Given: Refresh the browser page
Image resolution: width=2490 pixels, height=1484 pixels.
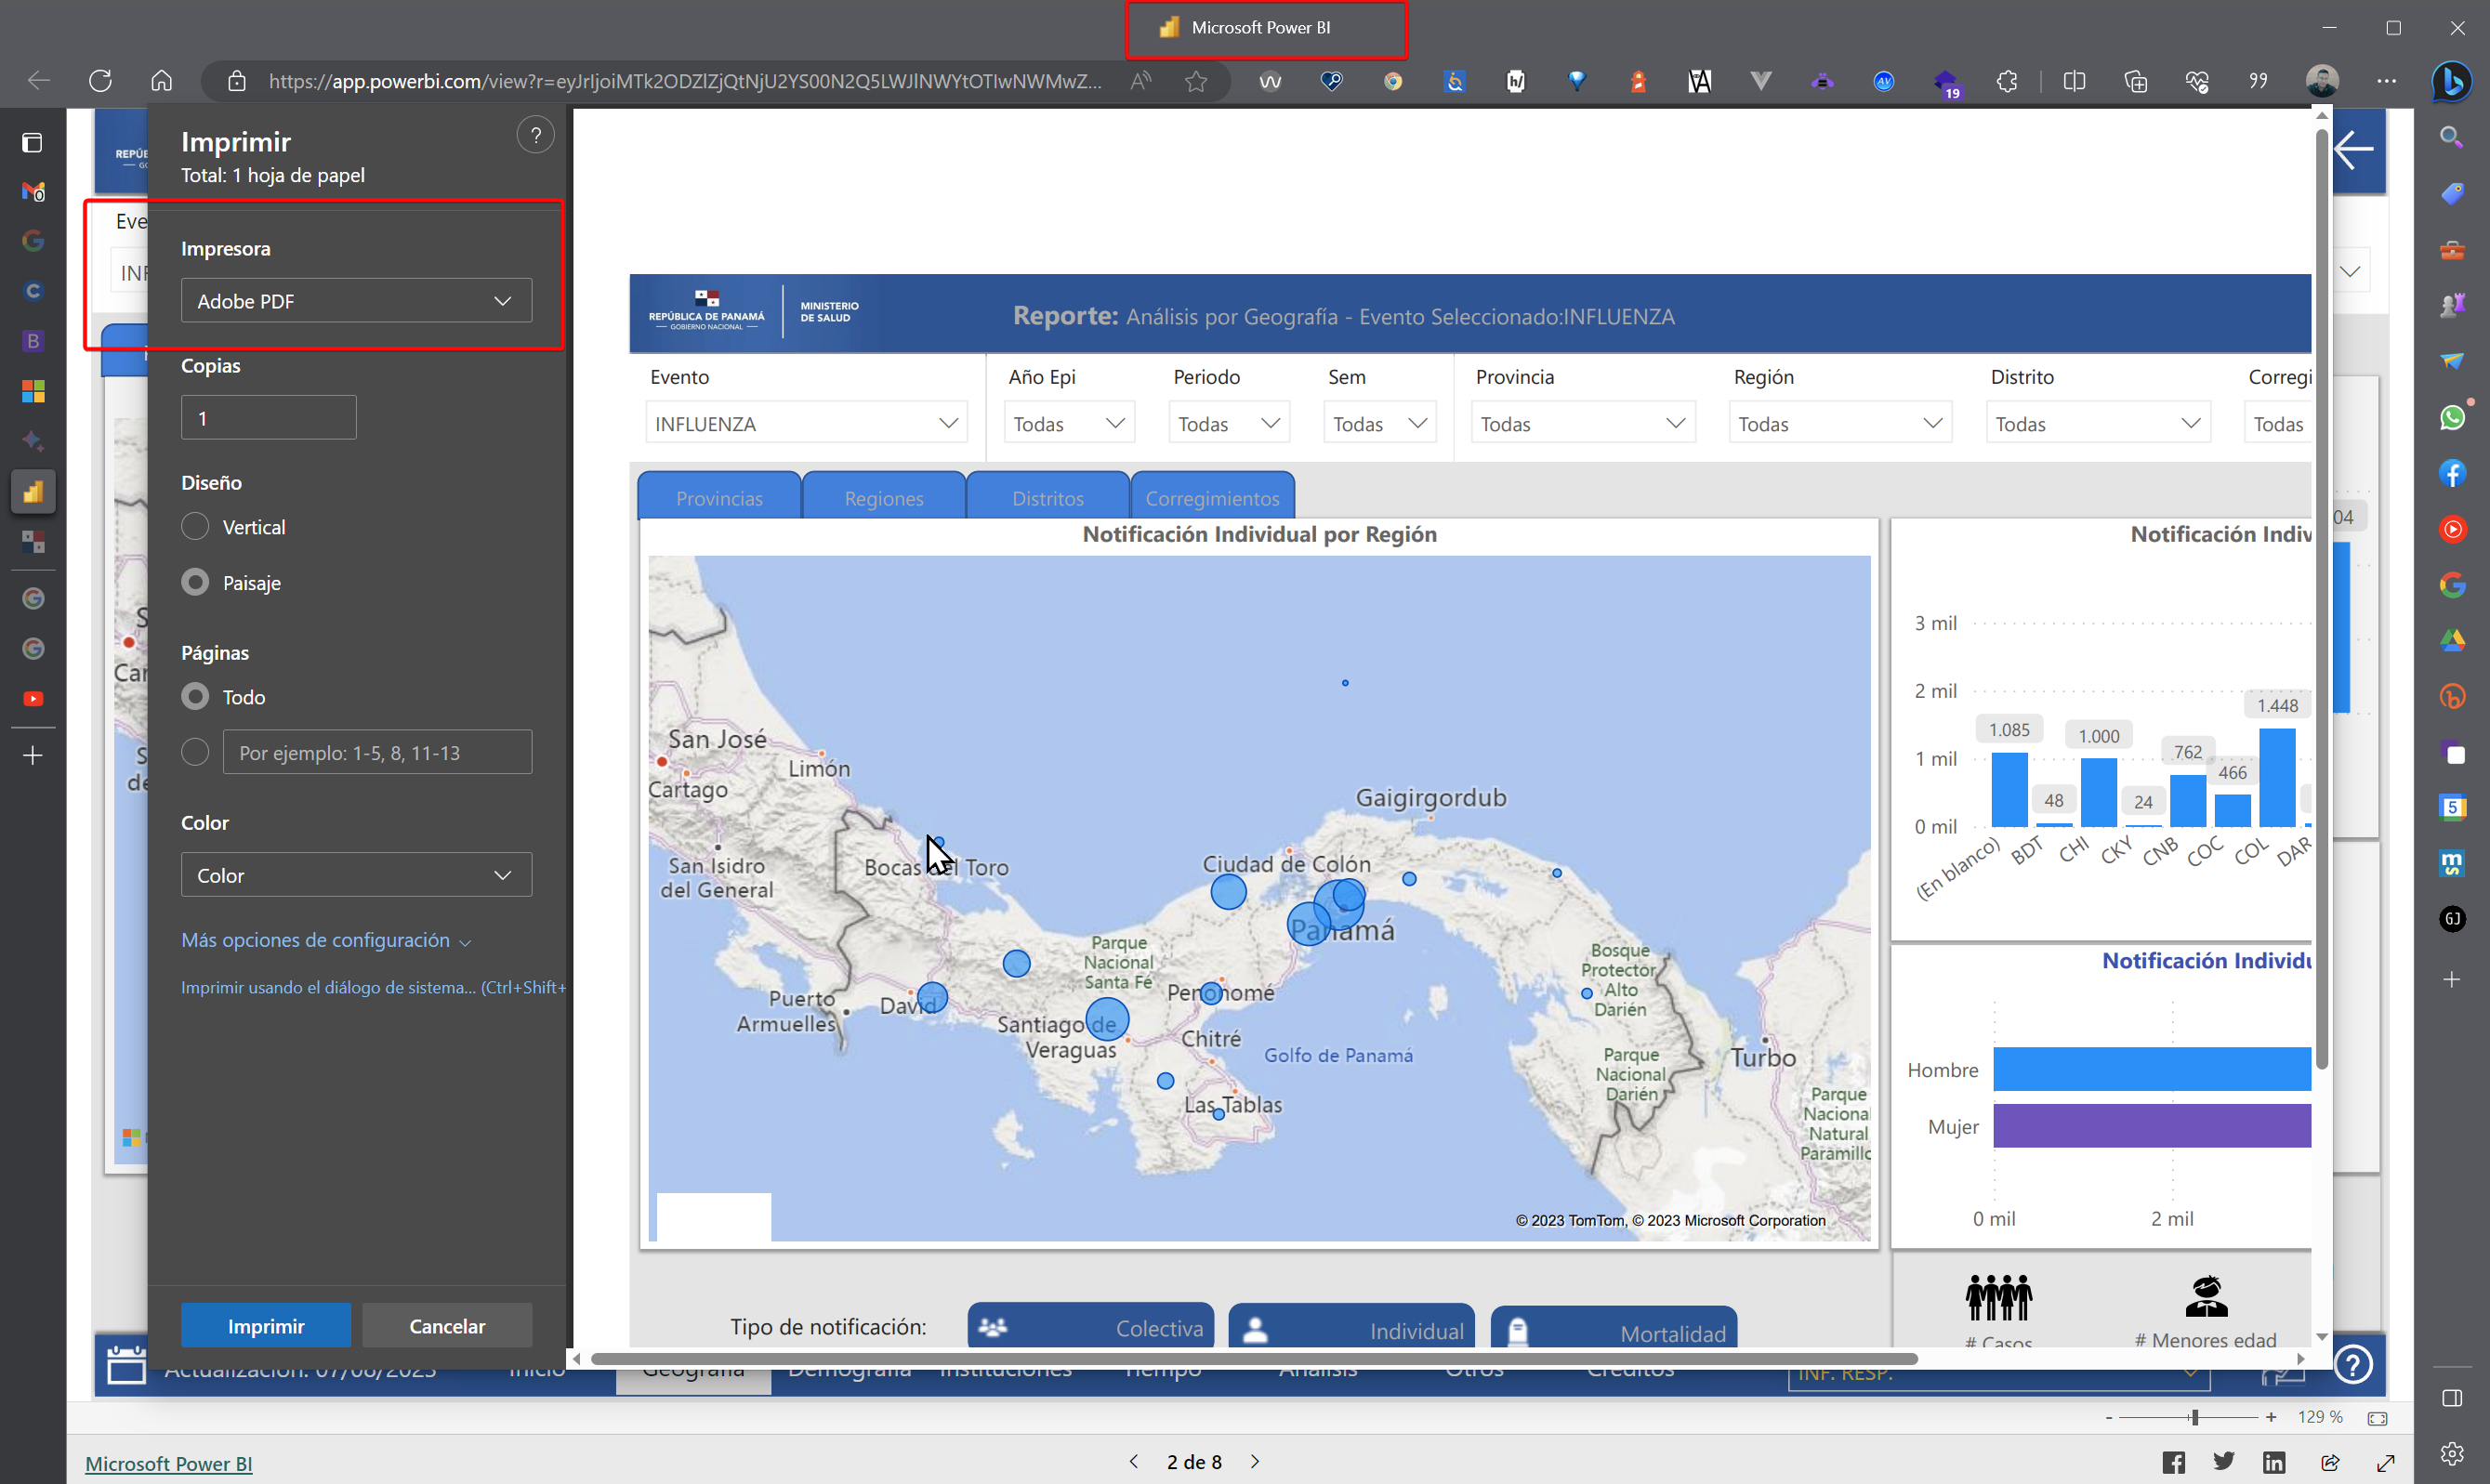Looking at the screenshot, I should 100,81.
